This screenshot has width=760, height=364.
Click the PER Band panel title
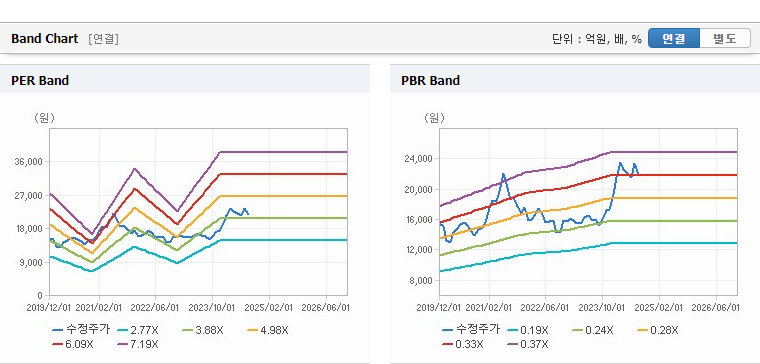point(40,80)
